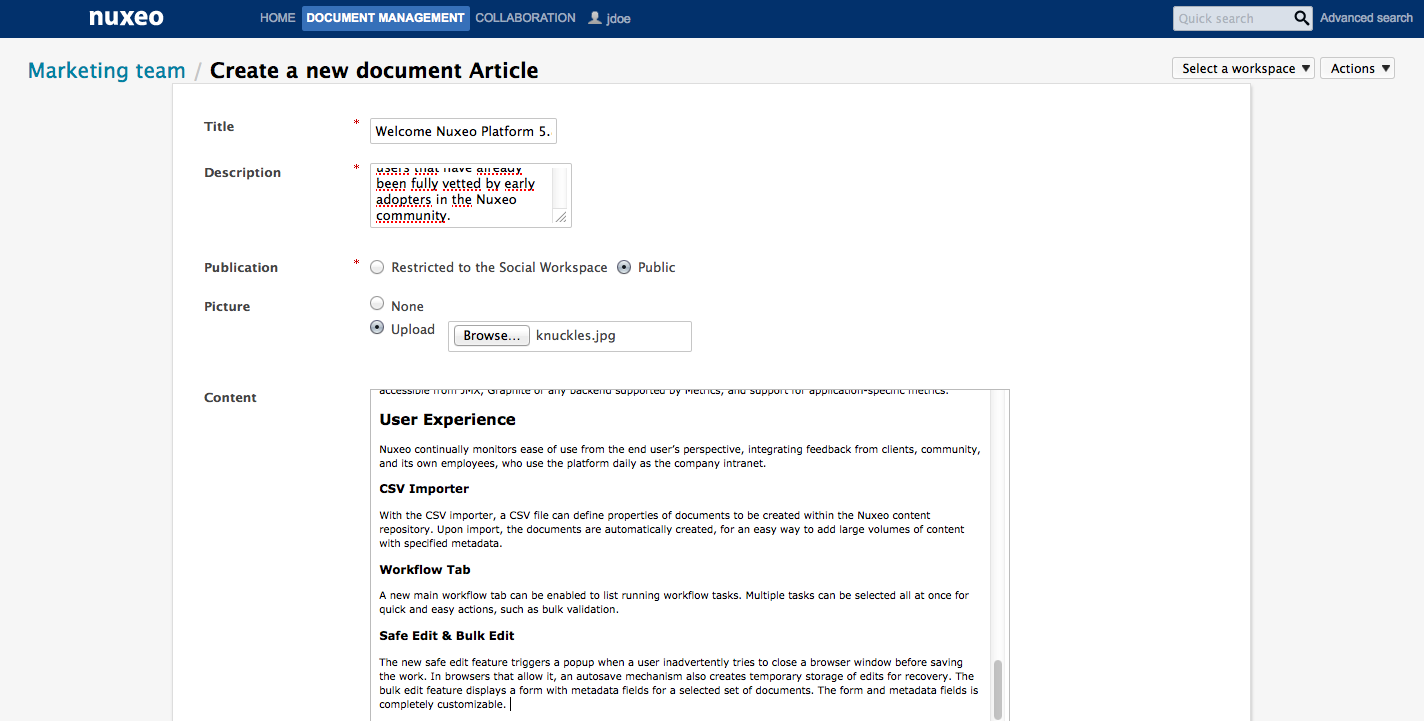Select Restricted to the Social Workspace
The height and width of the screenshot is (721, 1424).
[377, 267]
